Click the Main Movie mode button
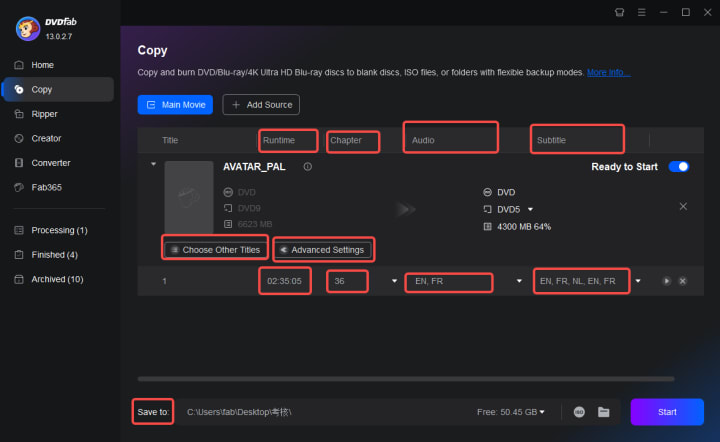 pos(175,105)
